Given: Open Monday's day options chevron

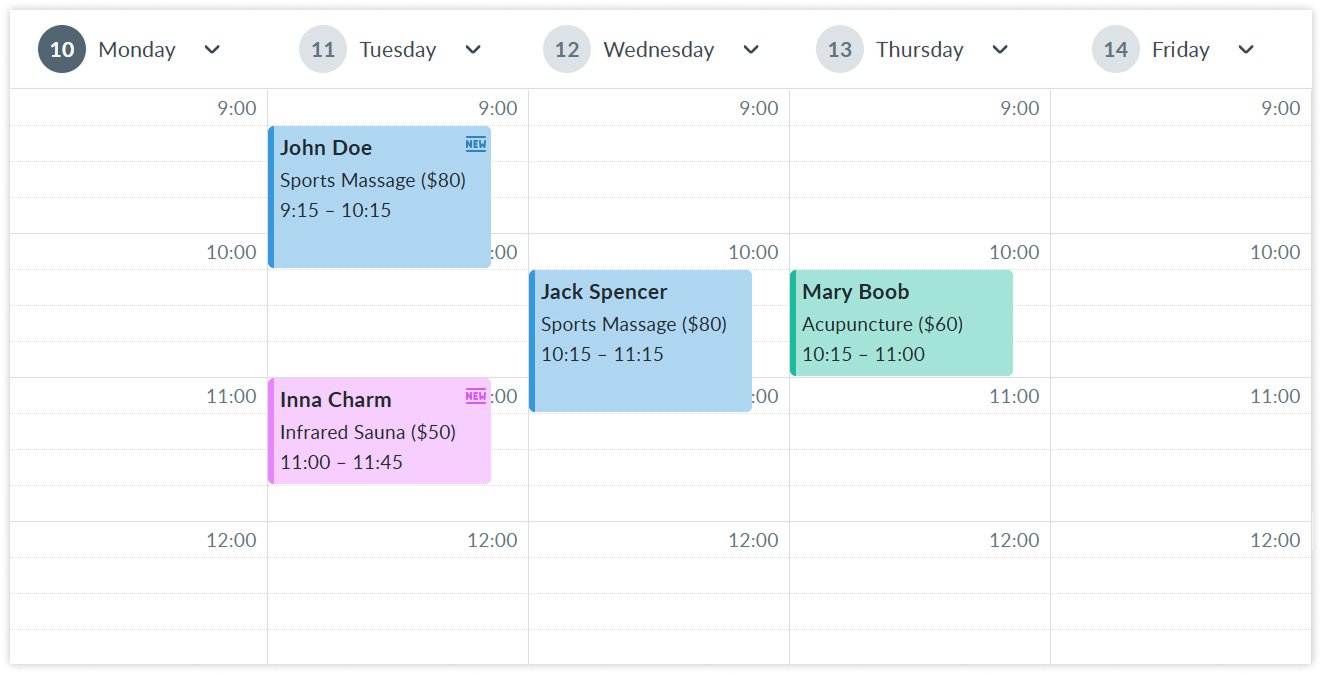Looking at the screenshot, I should point(212,48).
